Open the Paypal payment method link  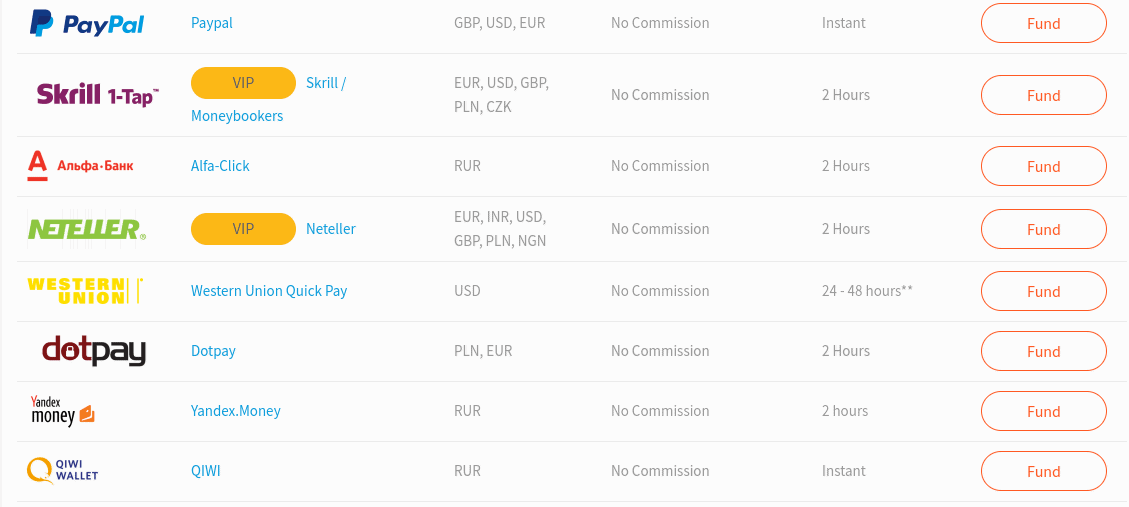(x=212, y=23)
